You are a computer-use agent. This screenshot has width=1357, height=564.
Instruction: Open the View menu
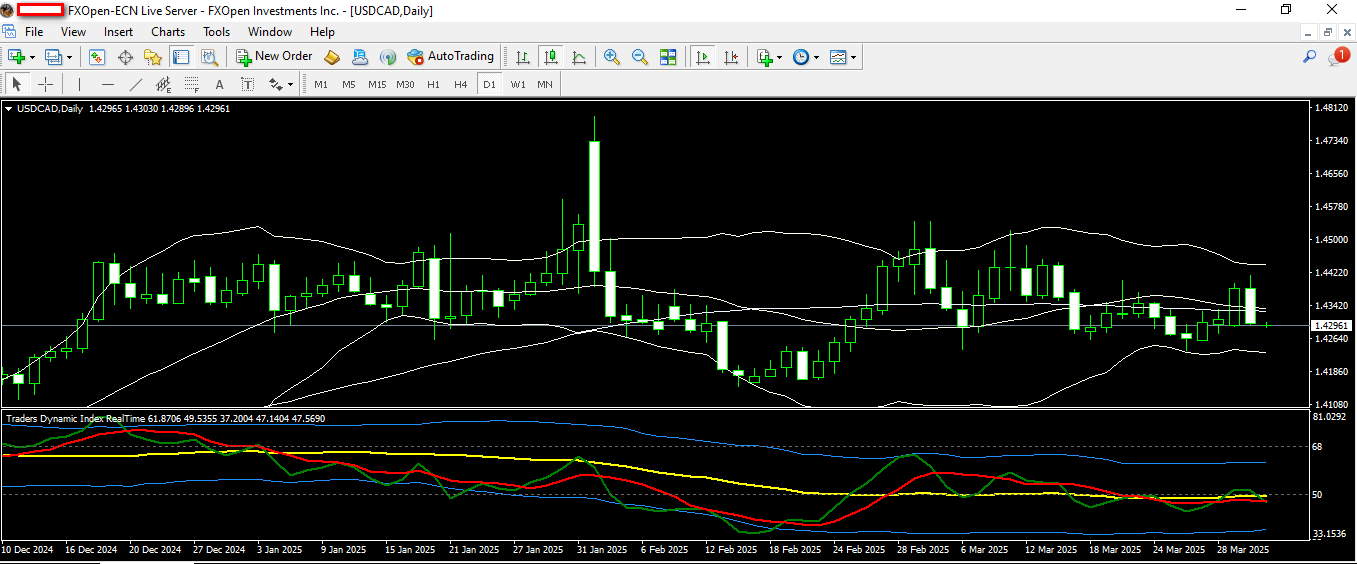74,32
